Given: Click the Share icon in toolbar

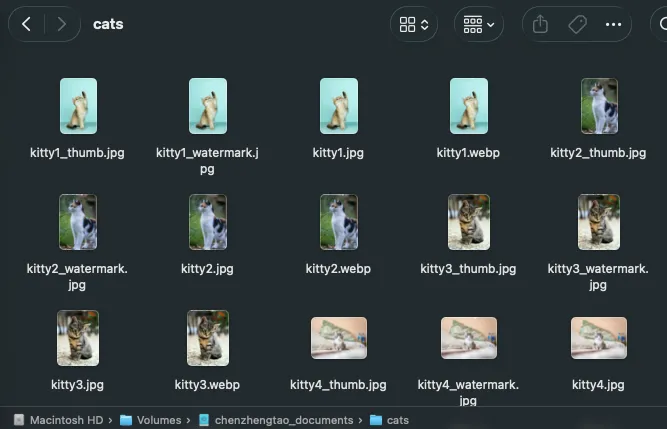Looking at the screenshot, I should coord(540,24).
